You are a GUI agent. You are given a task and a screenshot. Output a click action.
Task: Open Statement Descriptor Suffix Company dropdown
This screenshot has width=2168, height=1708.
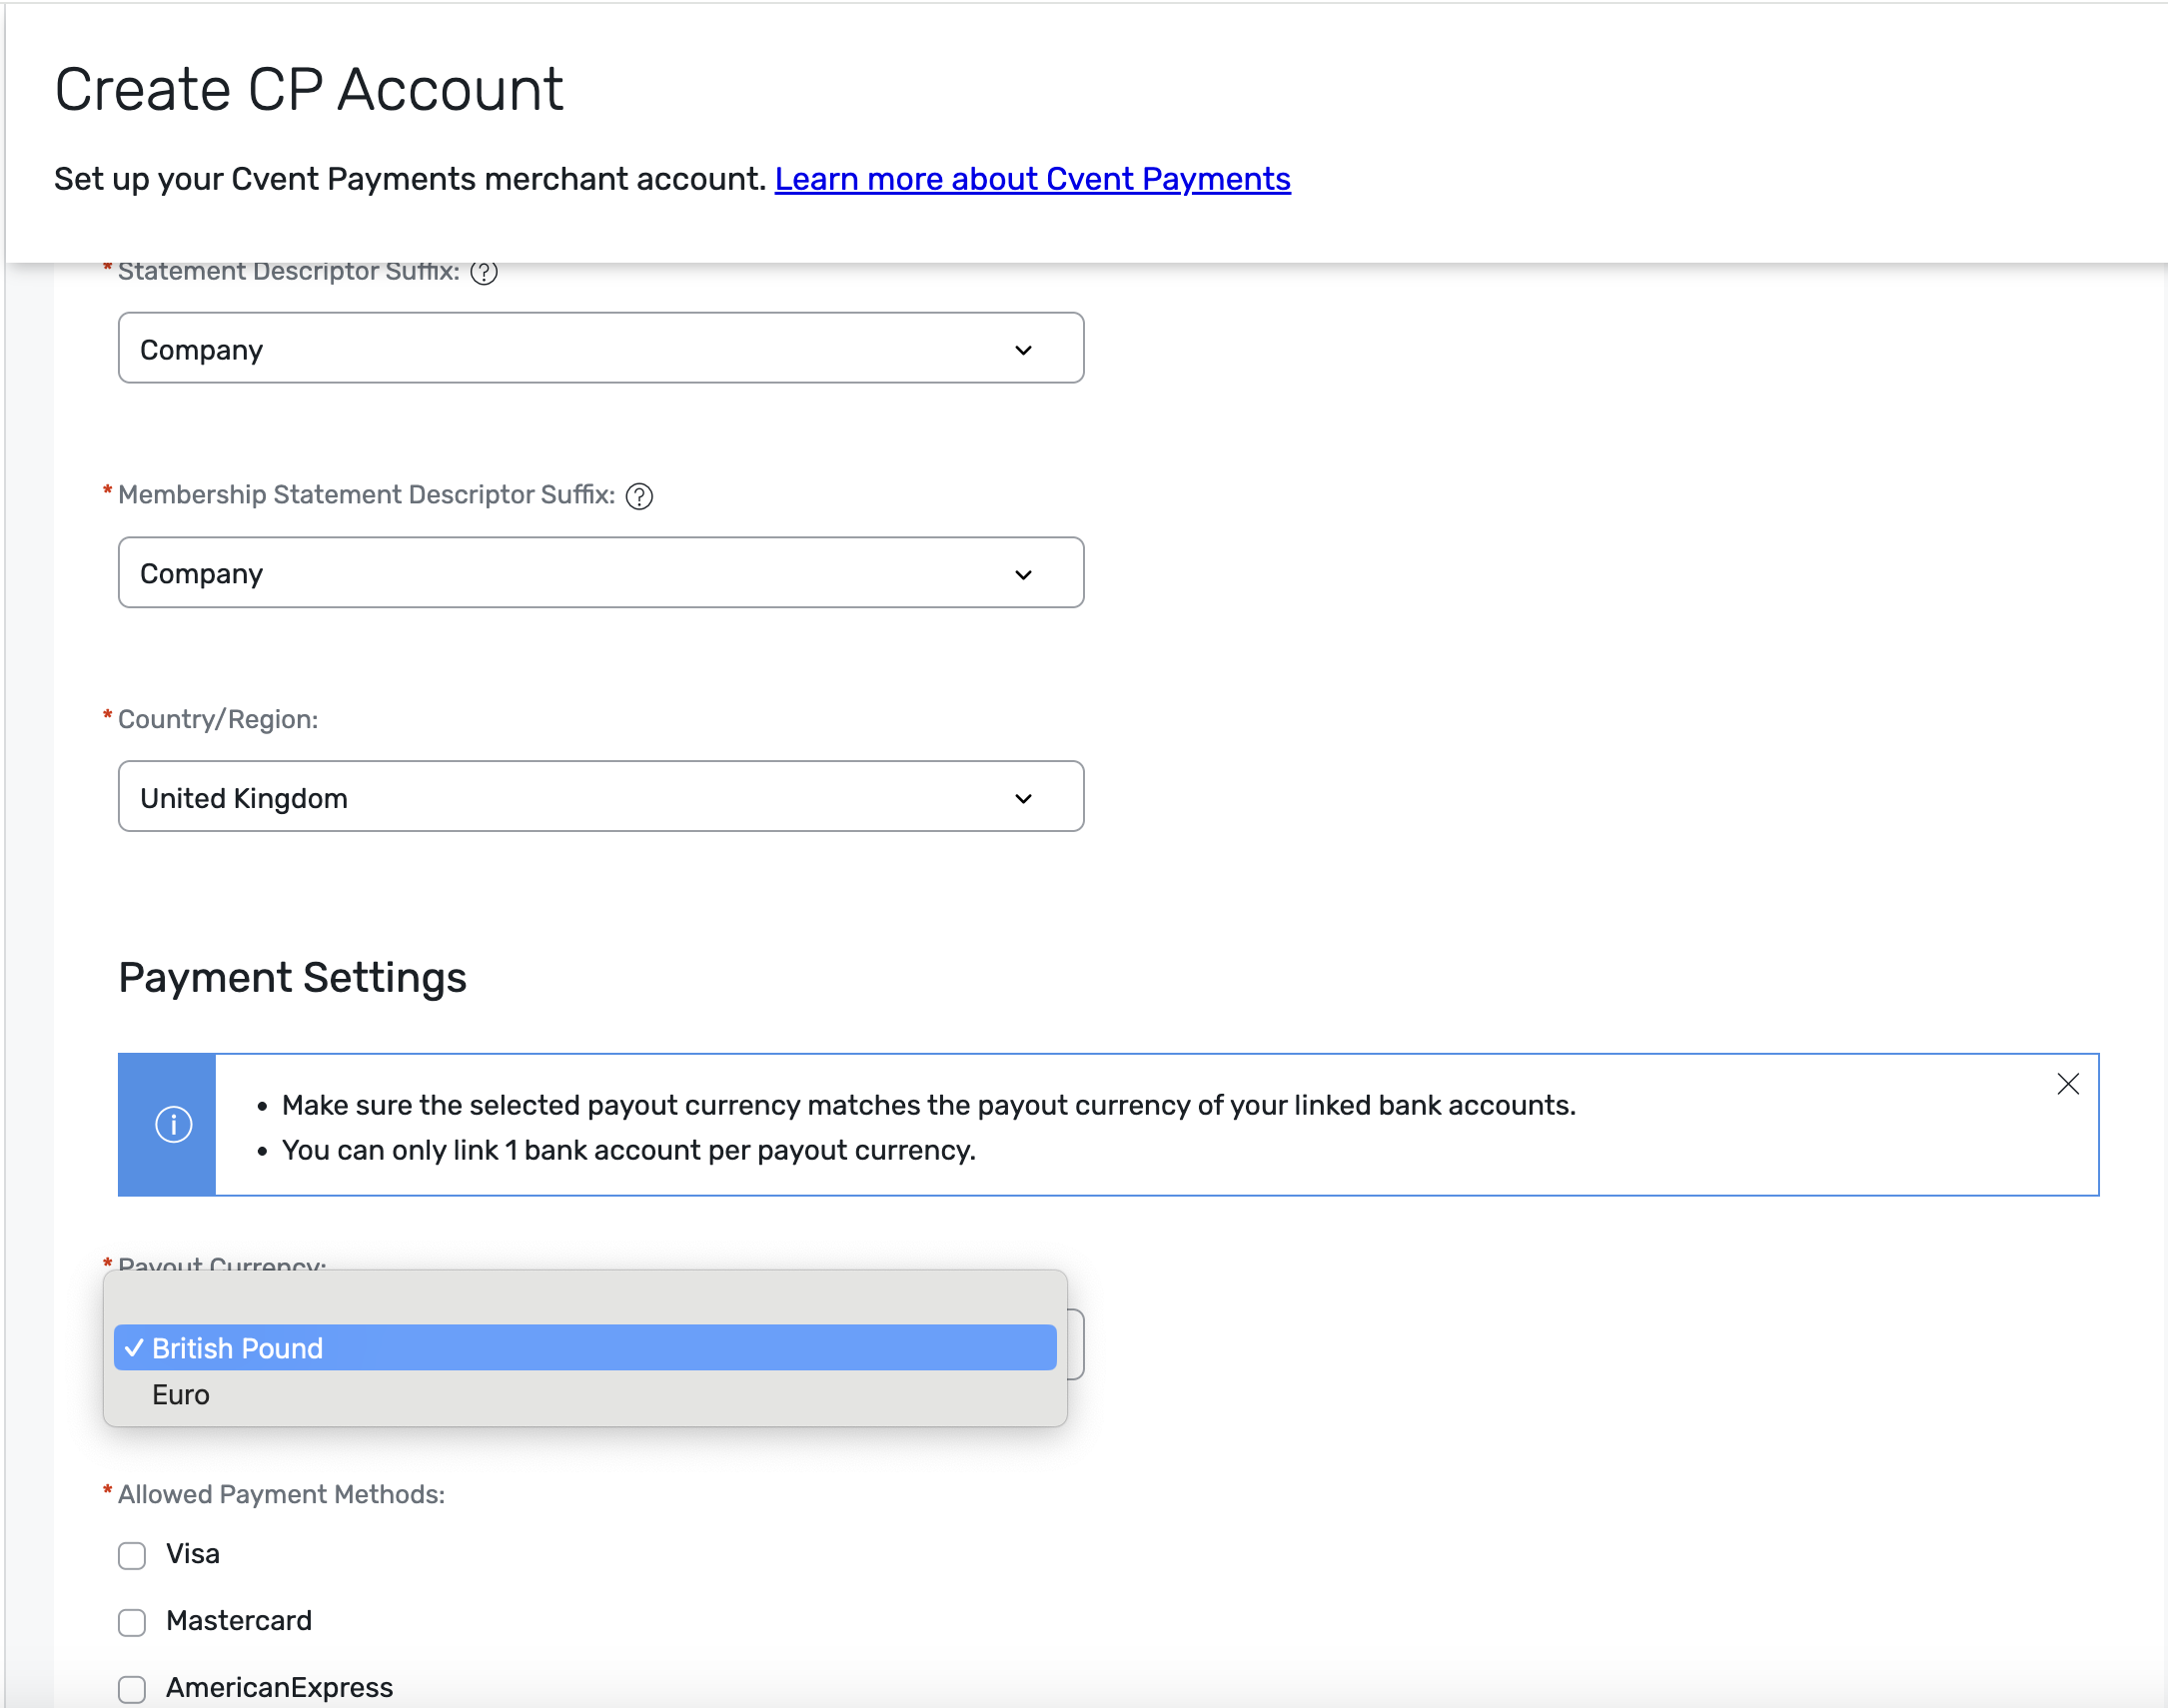click(x=600, y=348)
